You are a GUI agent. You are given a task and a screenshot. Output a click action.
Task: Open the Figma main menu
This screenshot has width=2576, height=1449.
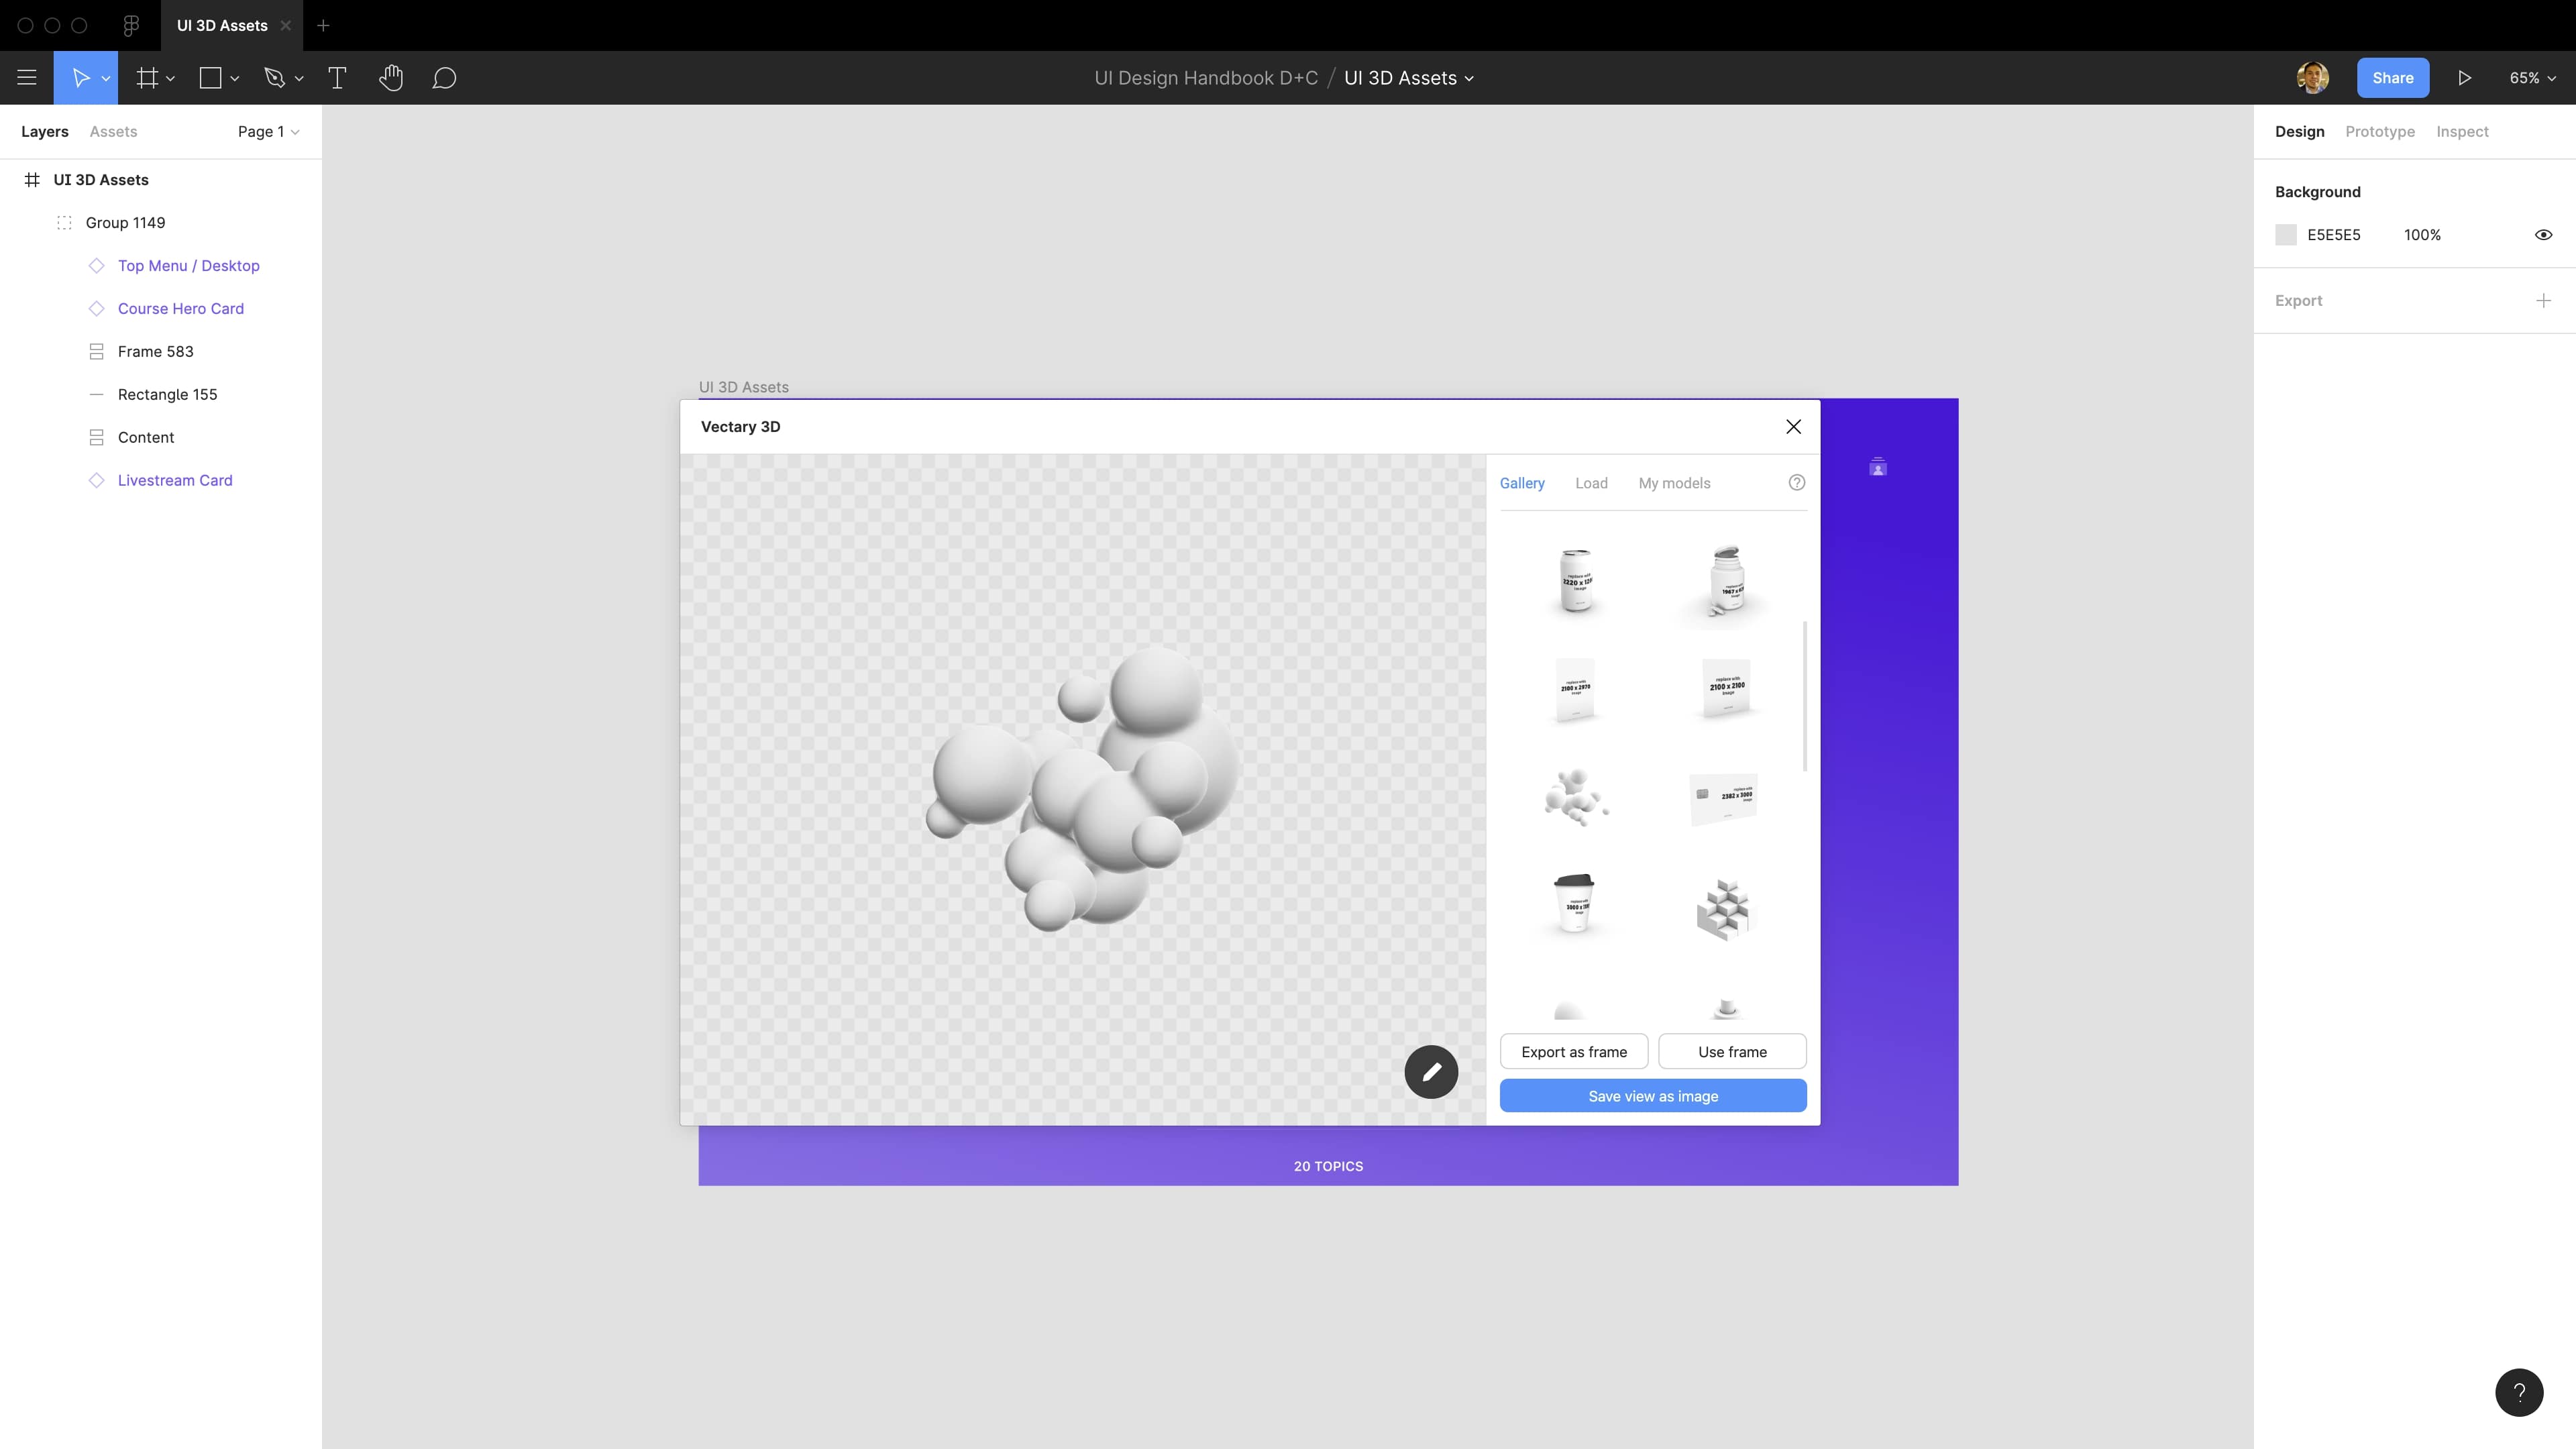point(27,77)
